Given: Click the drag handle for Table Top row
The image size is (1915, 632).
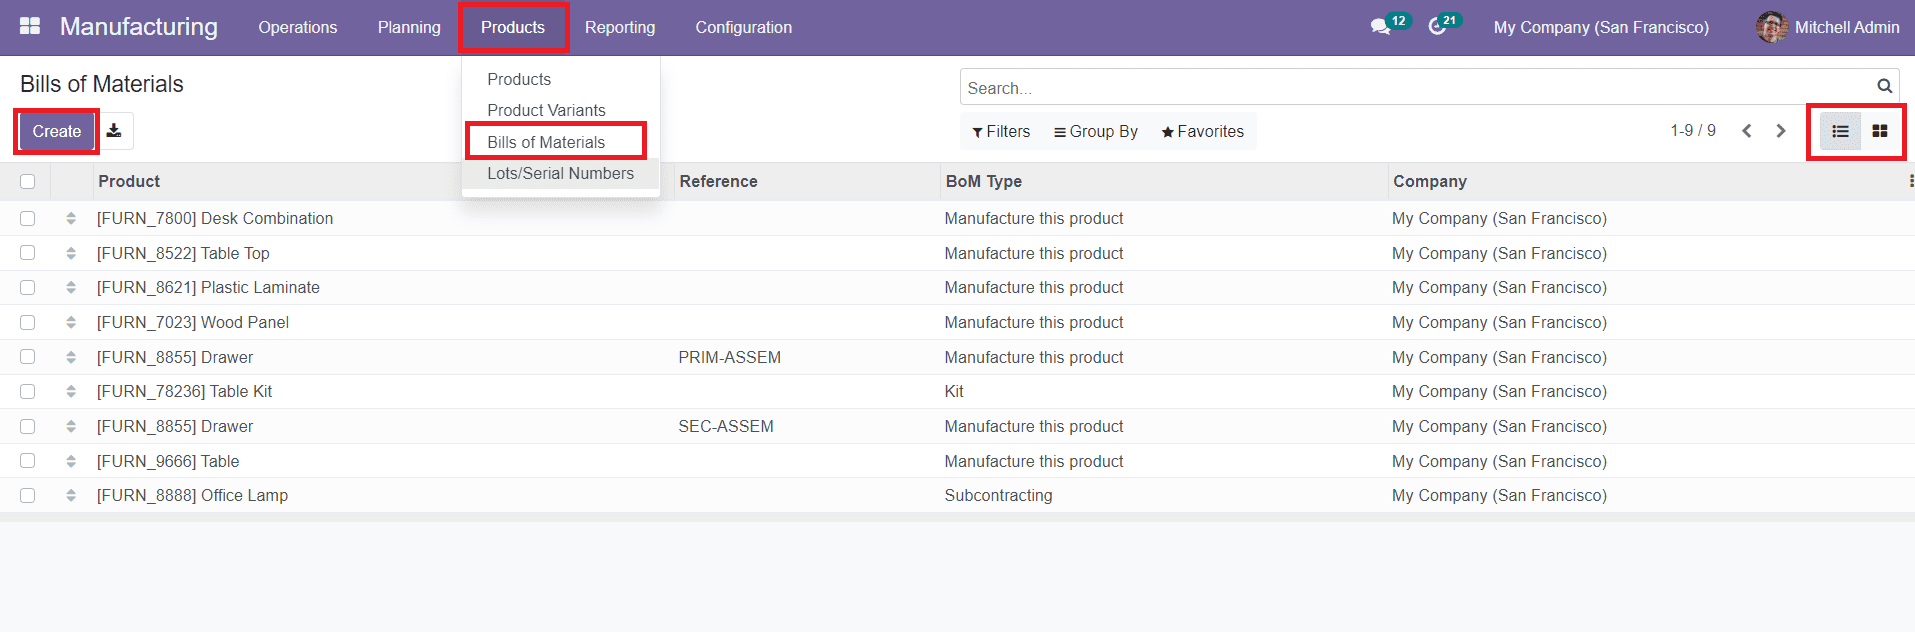Looking at the screenshot, I should coord(71,253).
